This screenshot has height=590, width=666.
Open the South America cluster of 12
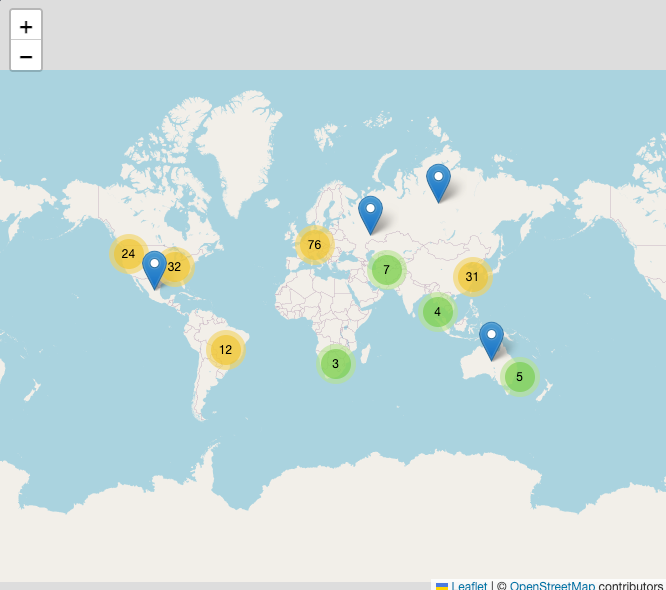click(x=226, y=350)
